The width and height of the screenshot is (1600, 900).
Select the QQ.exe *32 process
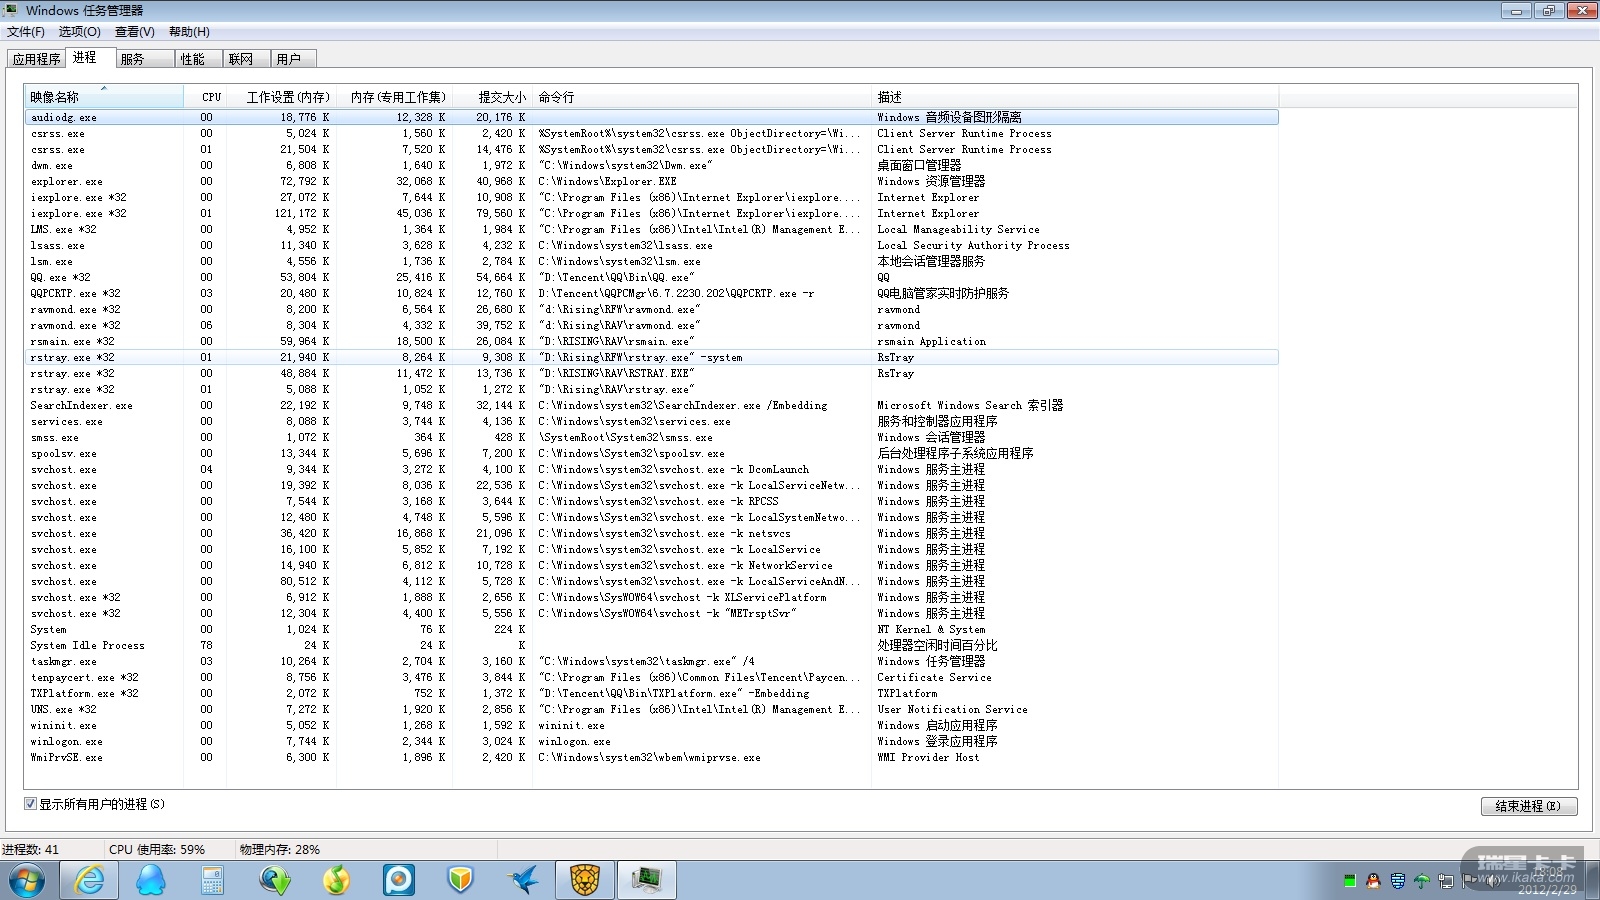651,277
